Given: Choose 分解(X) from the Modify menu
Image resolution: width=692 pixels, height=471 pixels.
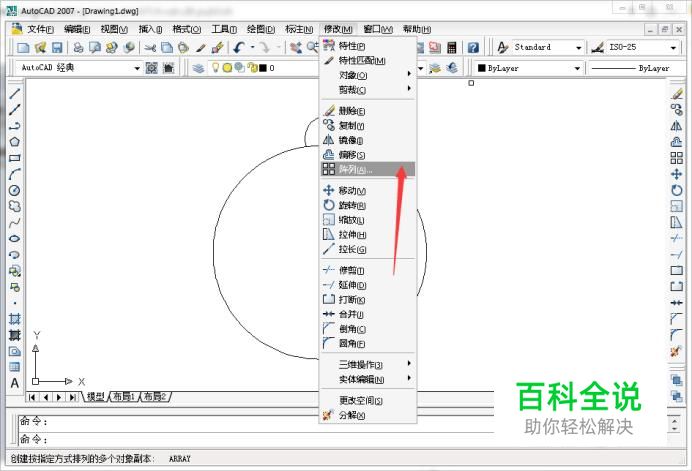Looking at the screenshot, I should [368, 415].
